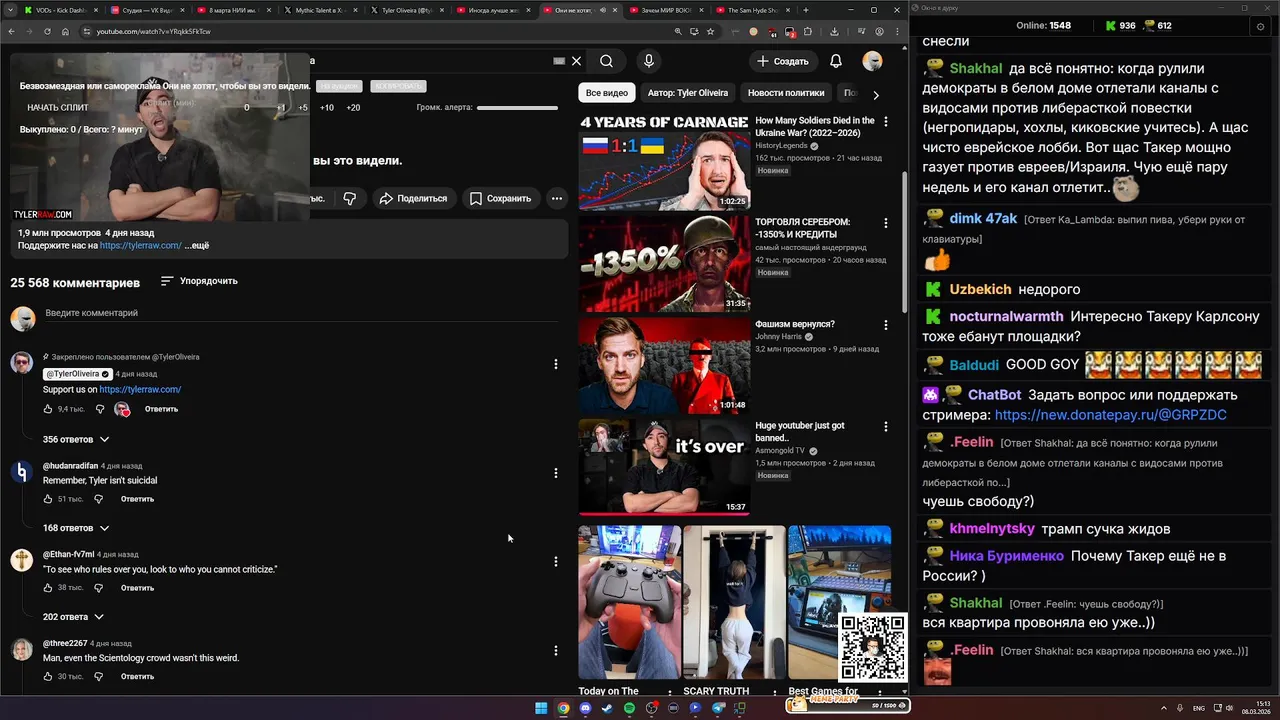1280x720 pixels.
Task: Click the КОПИРОВАТЬ overlay button
Action: 398,86
